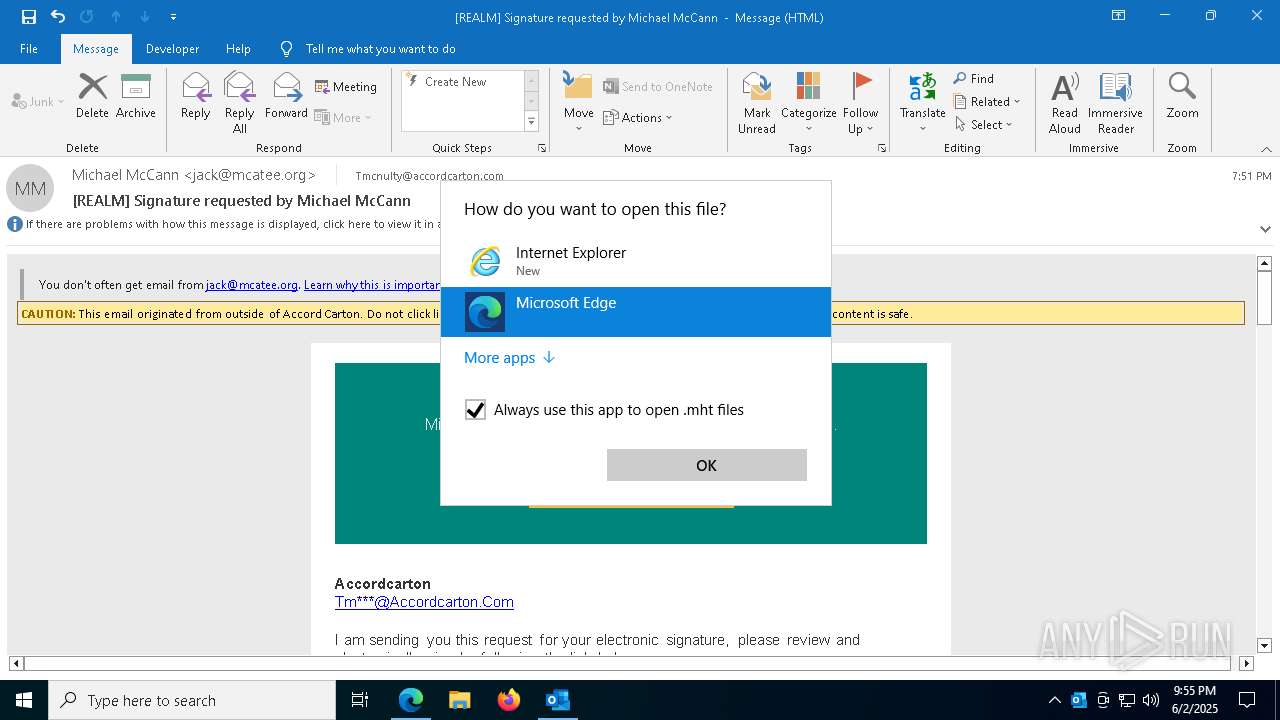
Task: Select Internet Explorer in open-with dialog
Action: coord(636,261)
